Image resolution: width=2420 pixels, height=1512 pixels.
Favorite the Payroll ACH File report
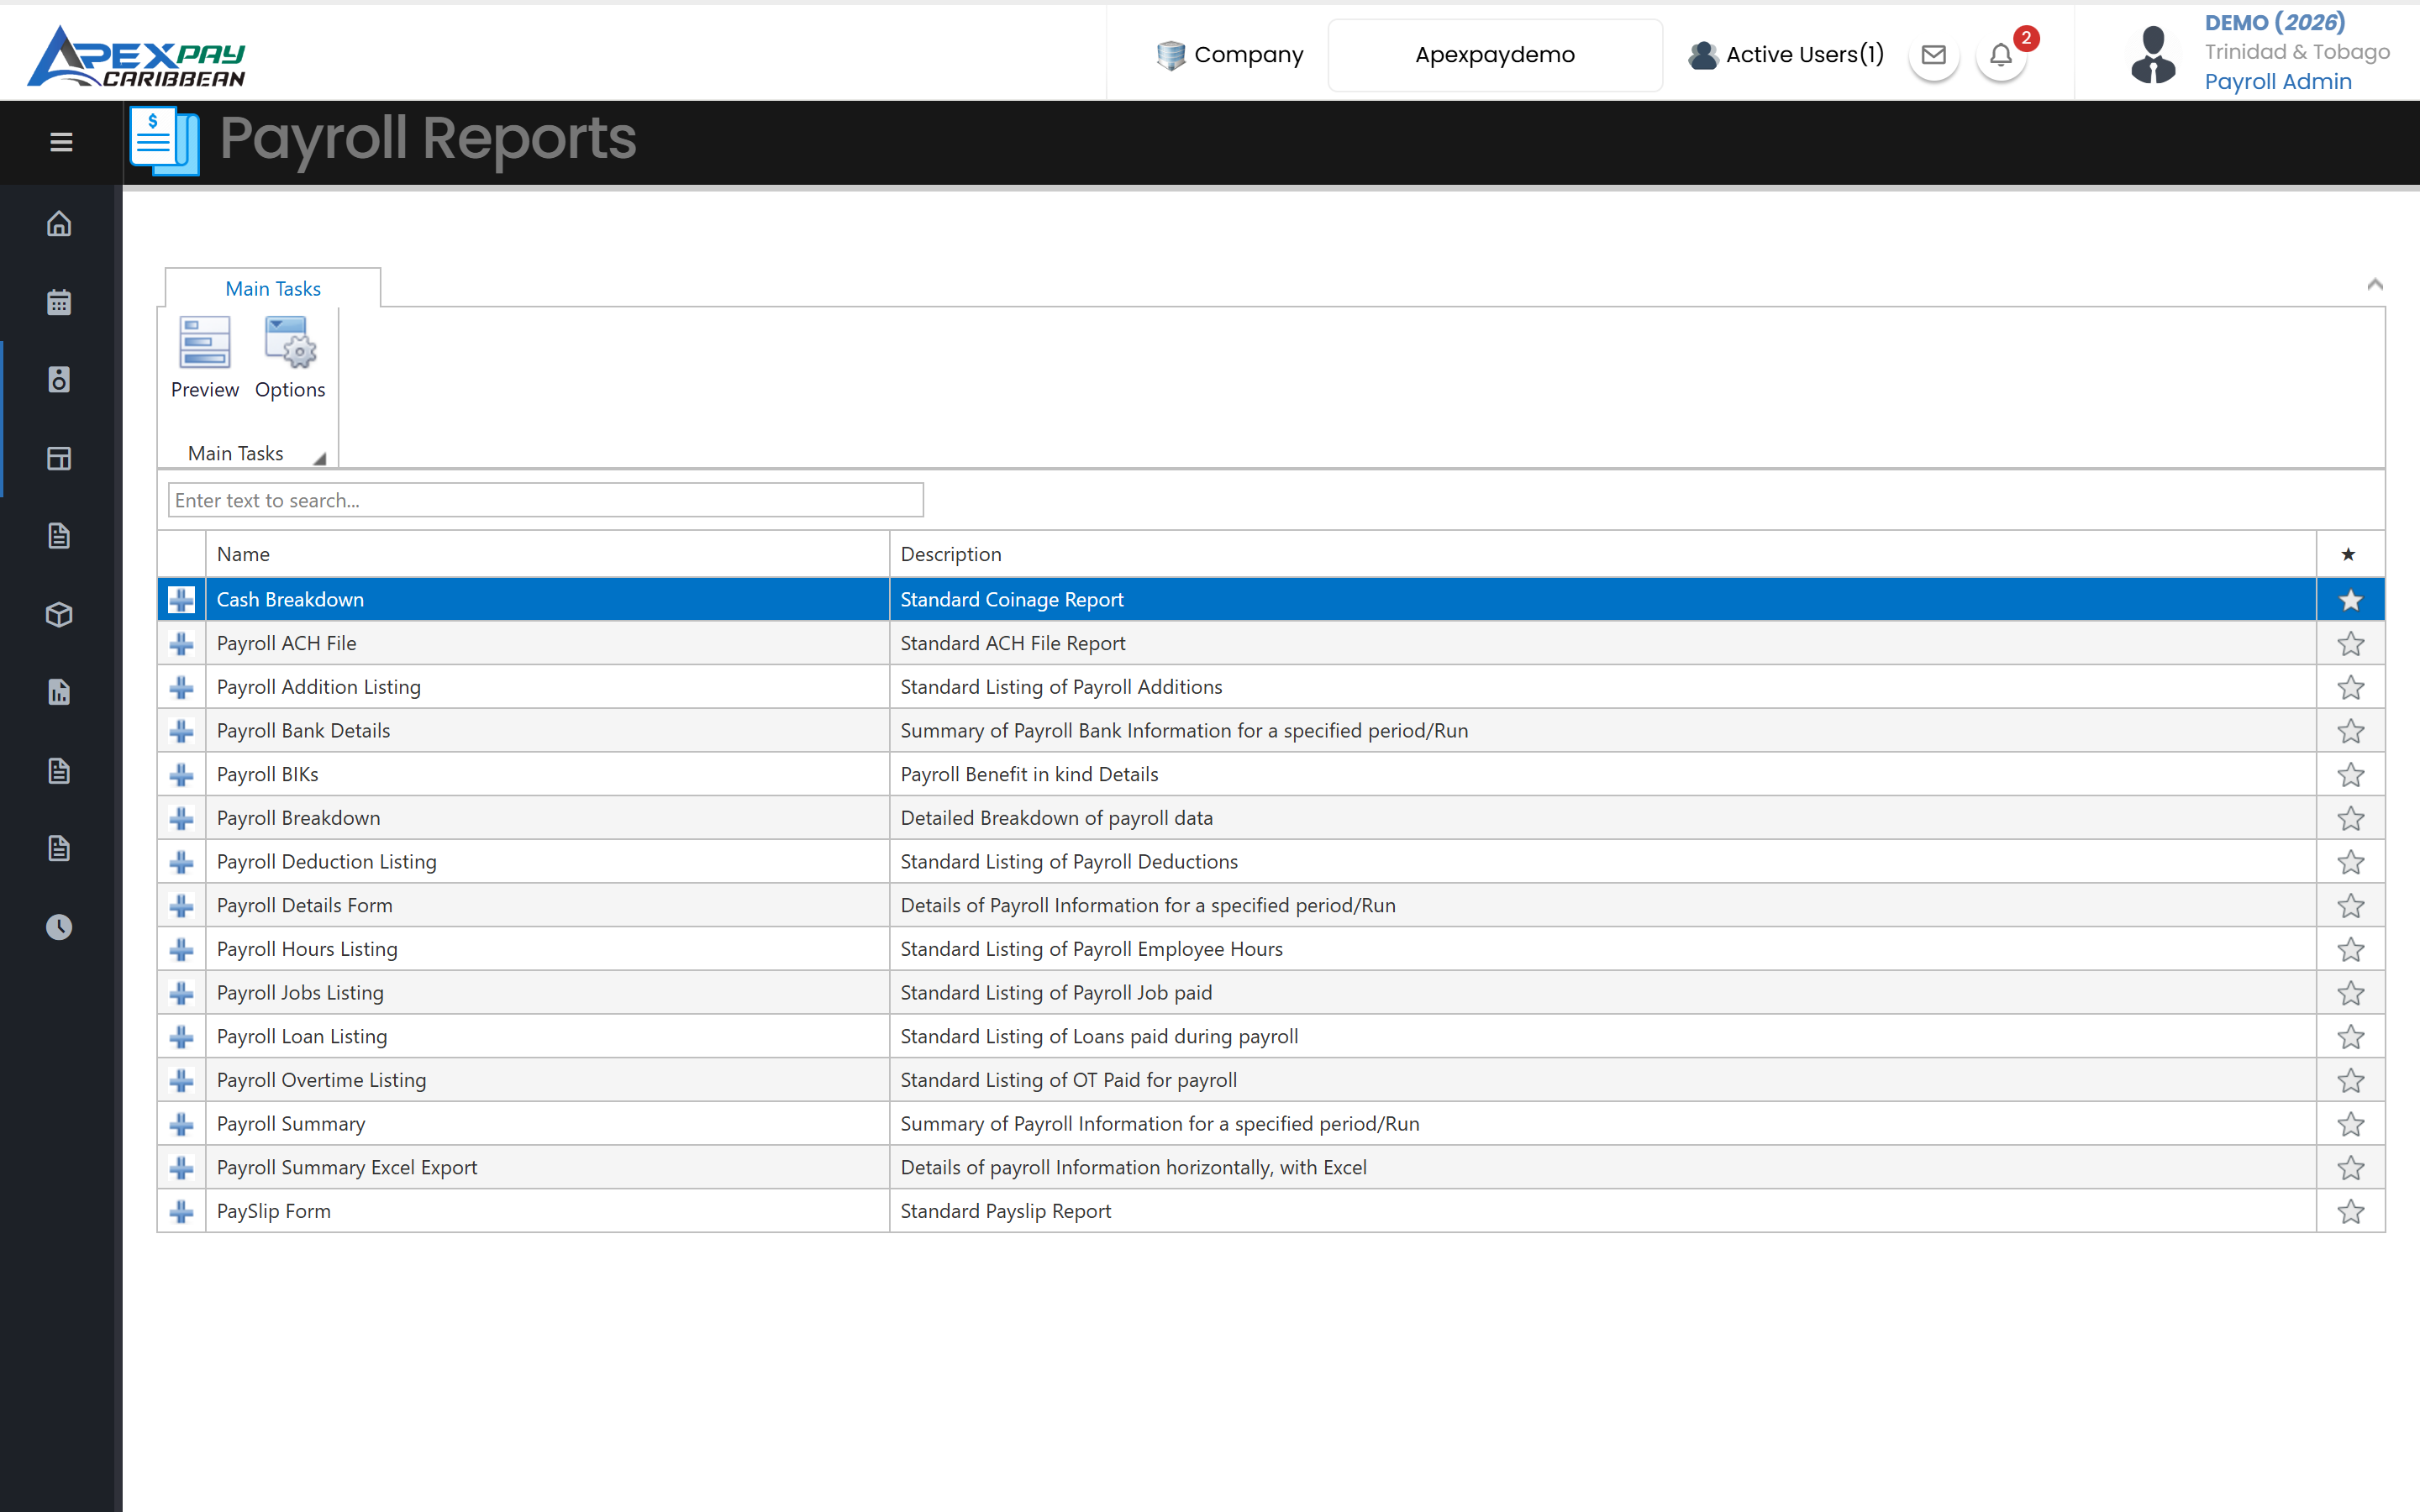click(x=2350, y=643)
